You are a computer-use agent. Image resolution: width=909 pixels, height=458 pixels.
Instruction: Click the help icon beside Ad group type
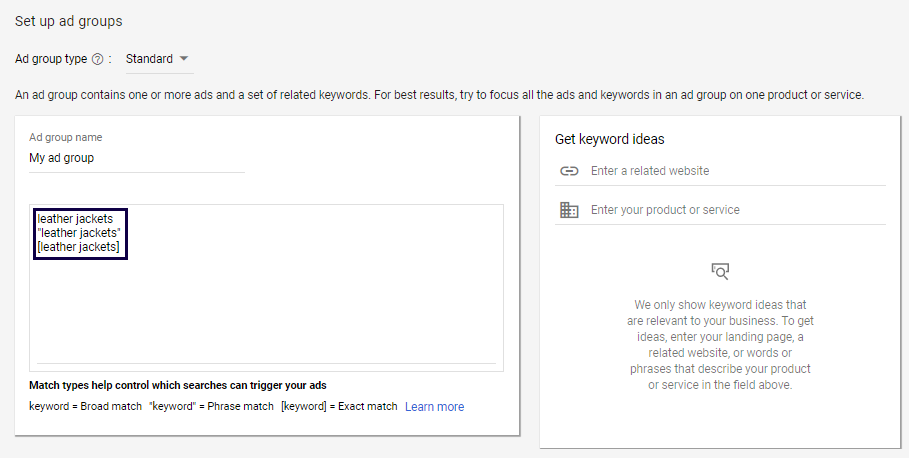[98, 59]
